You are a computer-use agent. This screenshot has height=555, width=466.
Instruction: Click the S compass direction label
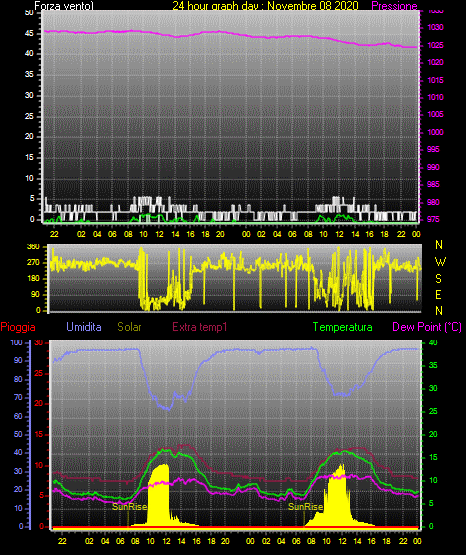tap(438, 279)
